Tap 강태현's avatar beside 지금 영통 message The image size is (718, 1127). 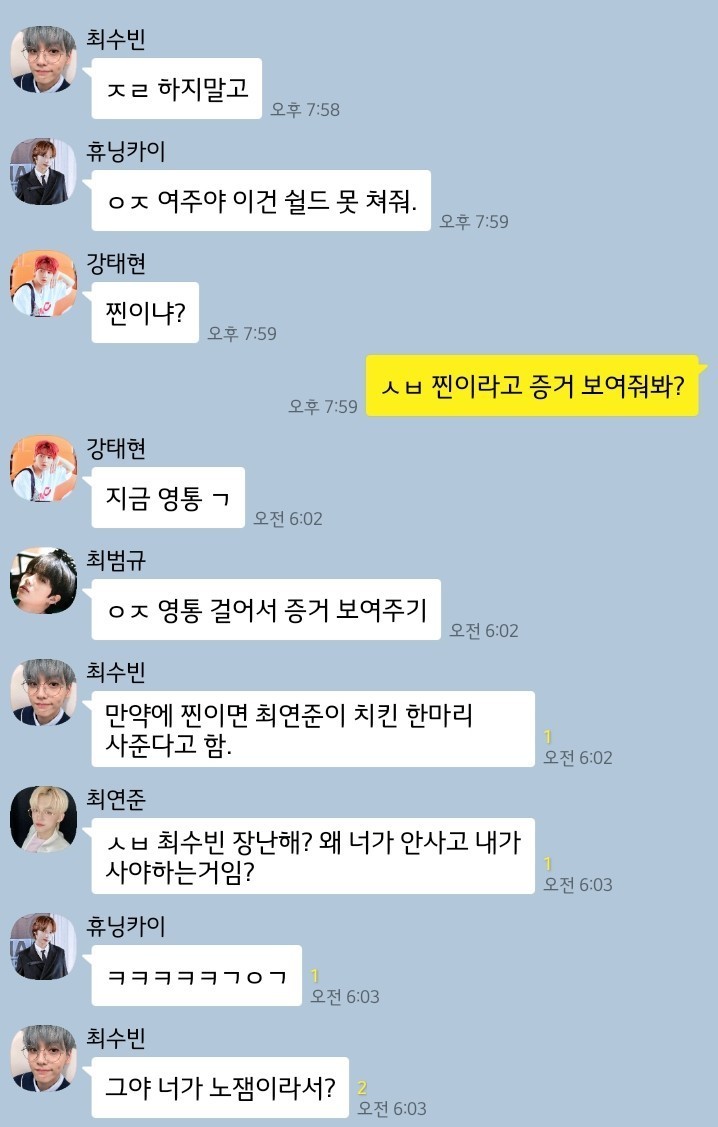point(43,468)
